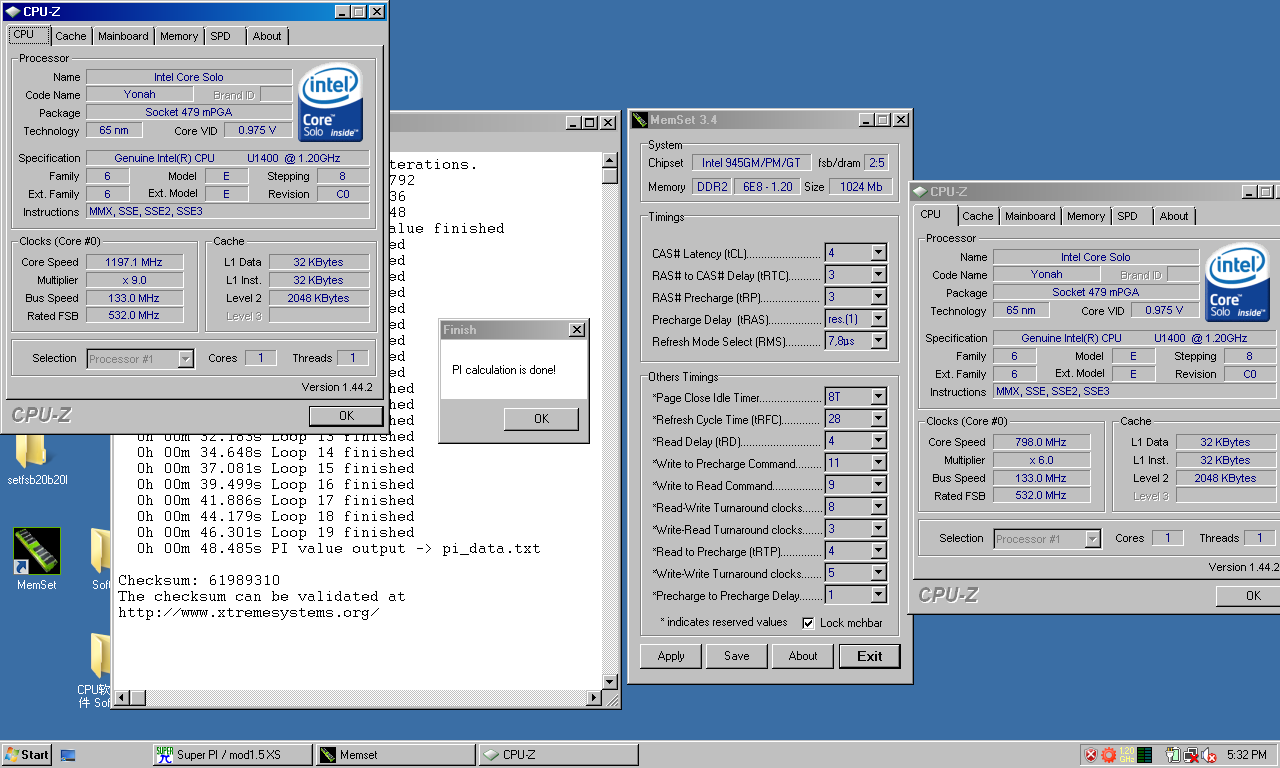Open the MemSet desktop shortcut icon

coord(37,552)
